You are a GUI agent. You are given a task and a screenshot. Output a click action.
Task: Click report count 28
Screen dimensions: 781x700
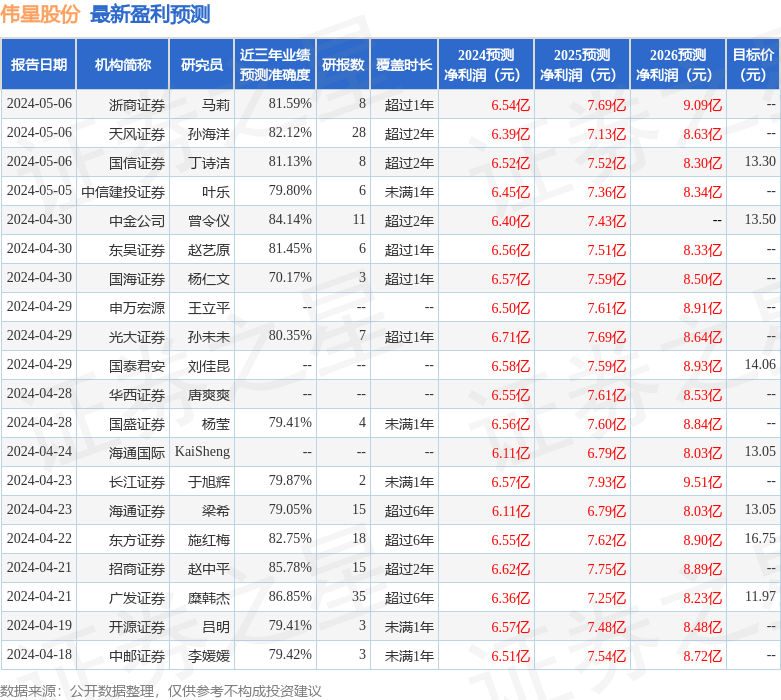click(x=359, y=133)
